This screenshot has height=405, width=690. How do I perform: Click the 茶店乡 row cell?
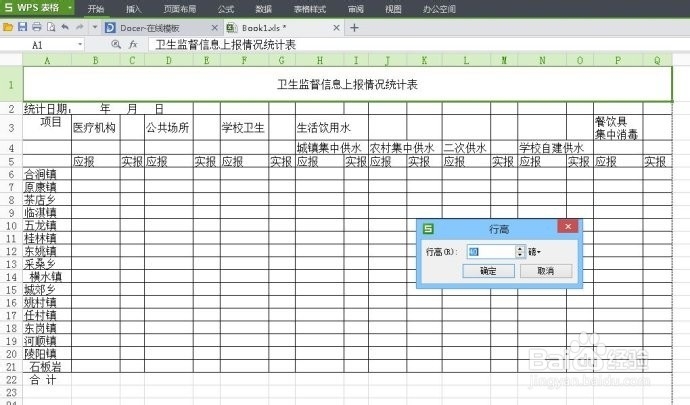(x=47, y=200)
